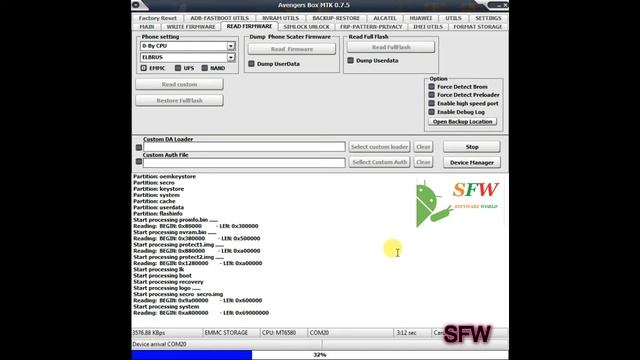Switch to the MAIN tab
640x360 pixels.
point(147,27)
